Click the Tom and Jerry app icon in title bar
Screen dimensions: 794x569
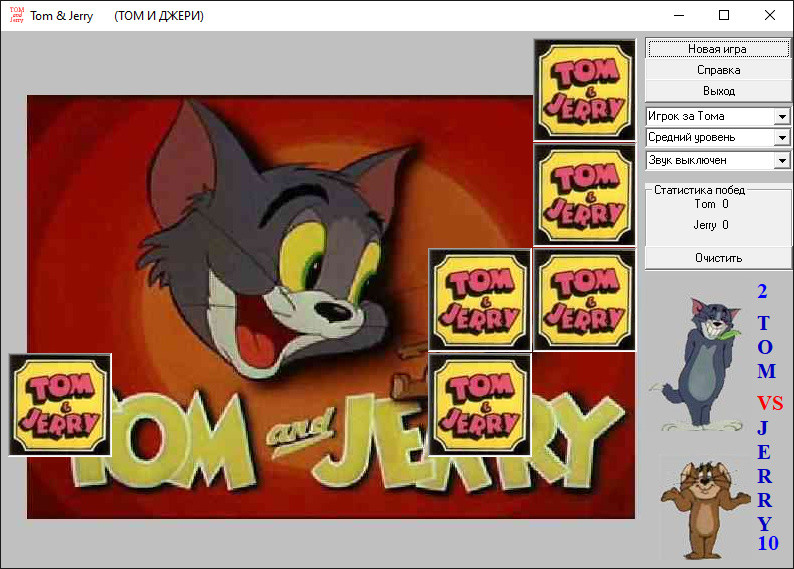[17, 15]
